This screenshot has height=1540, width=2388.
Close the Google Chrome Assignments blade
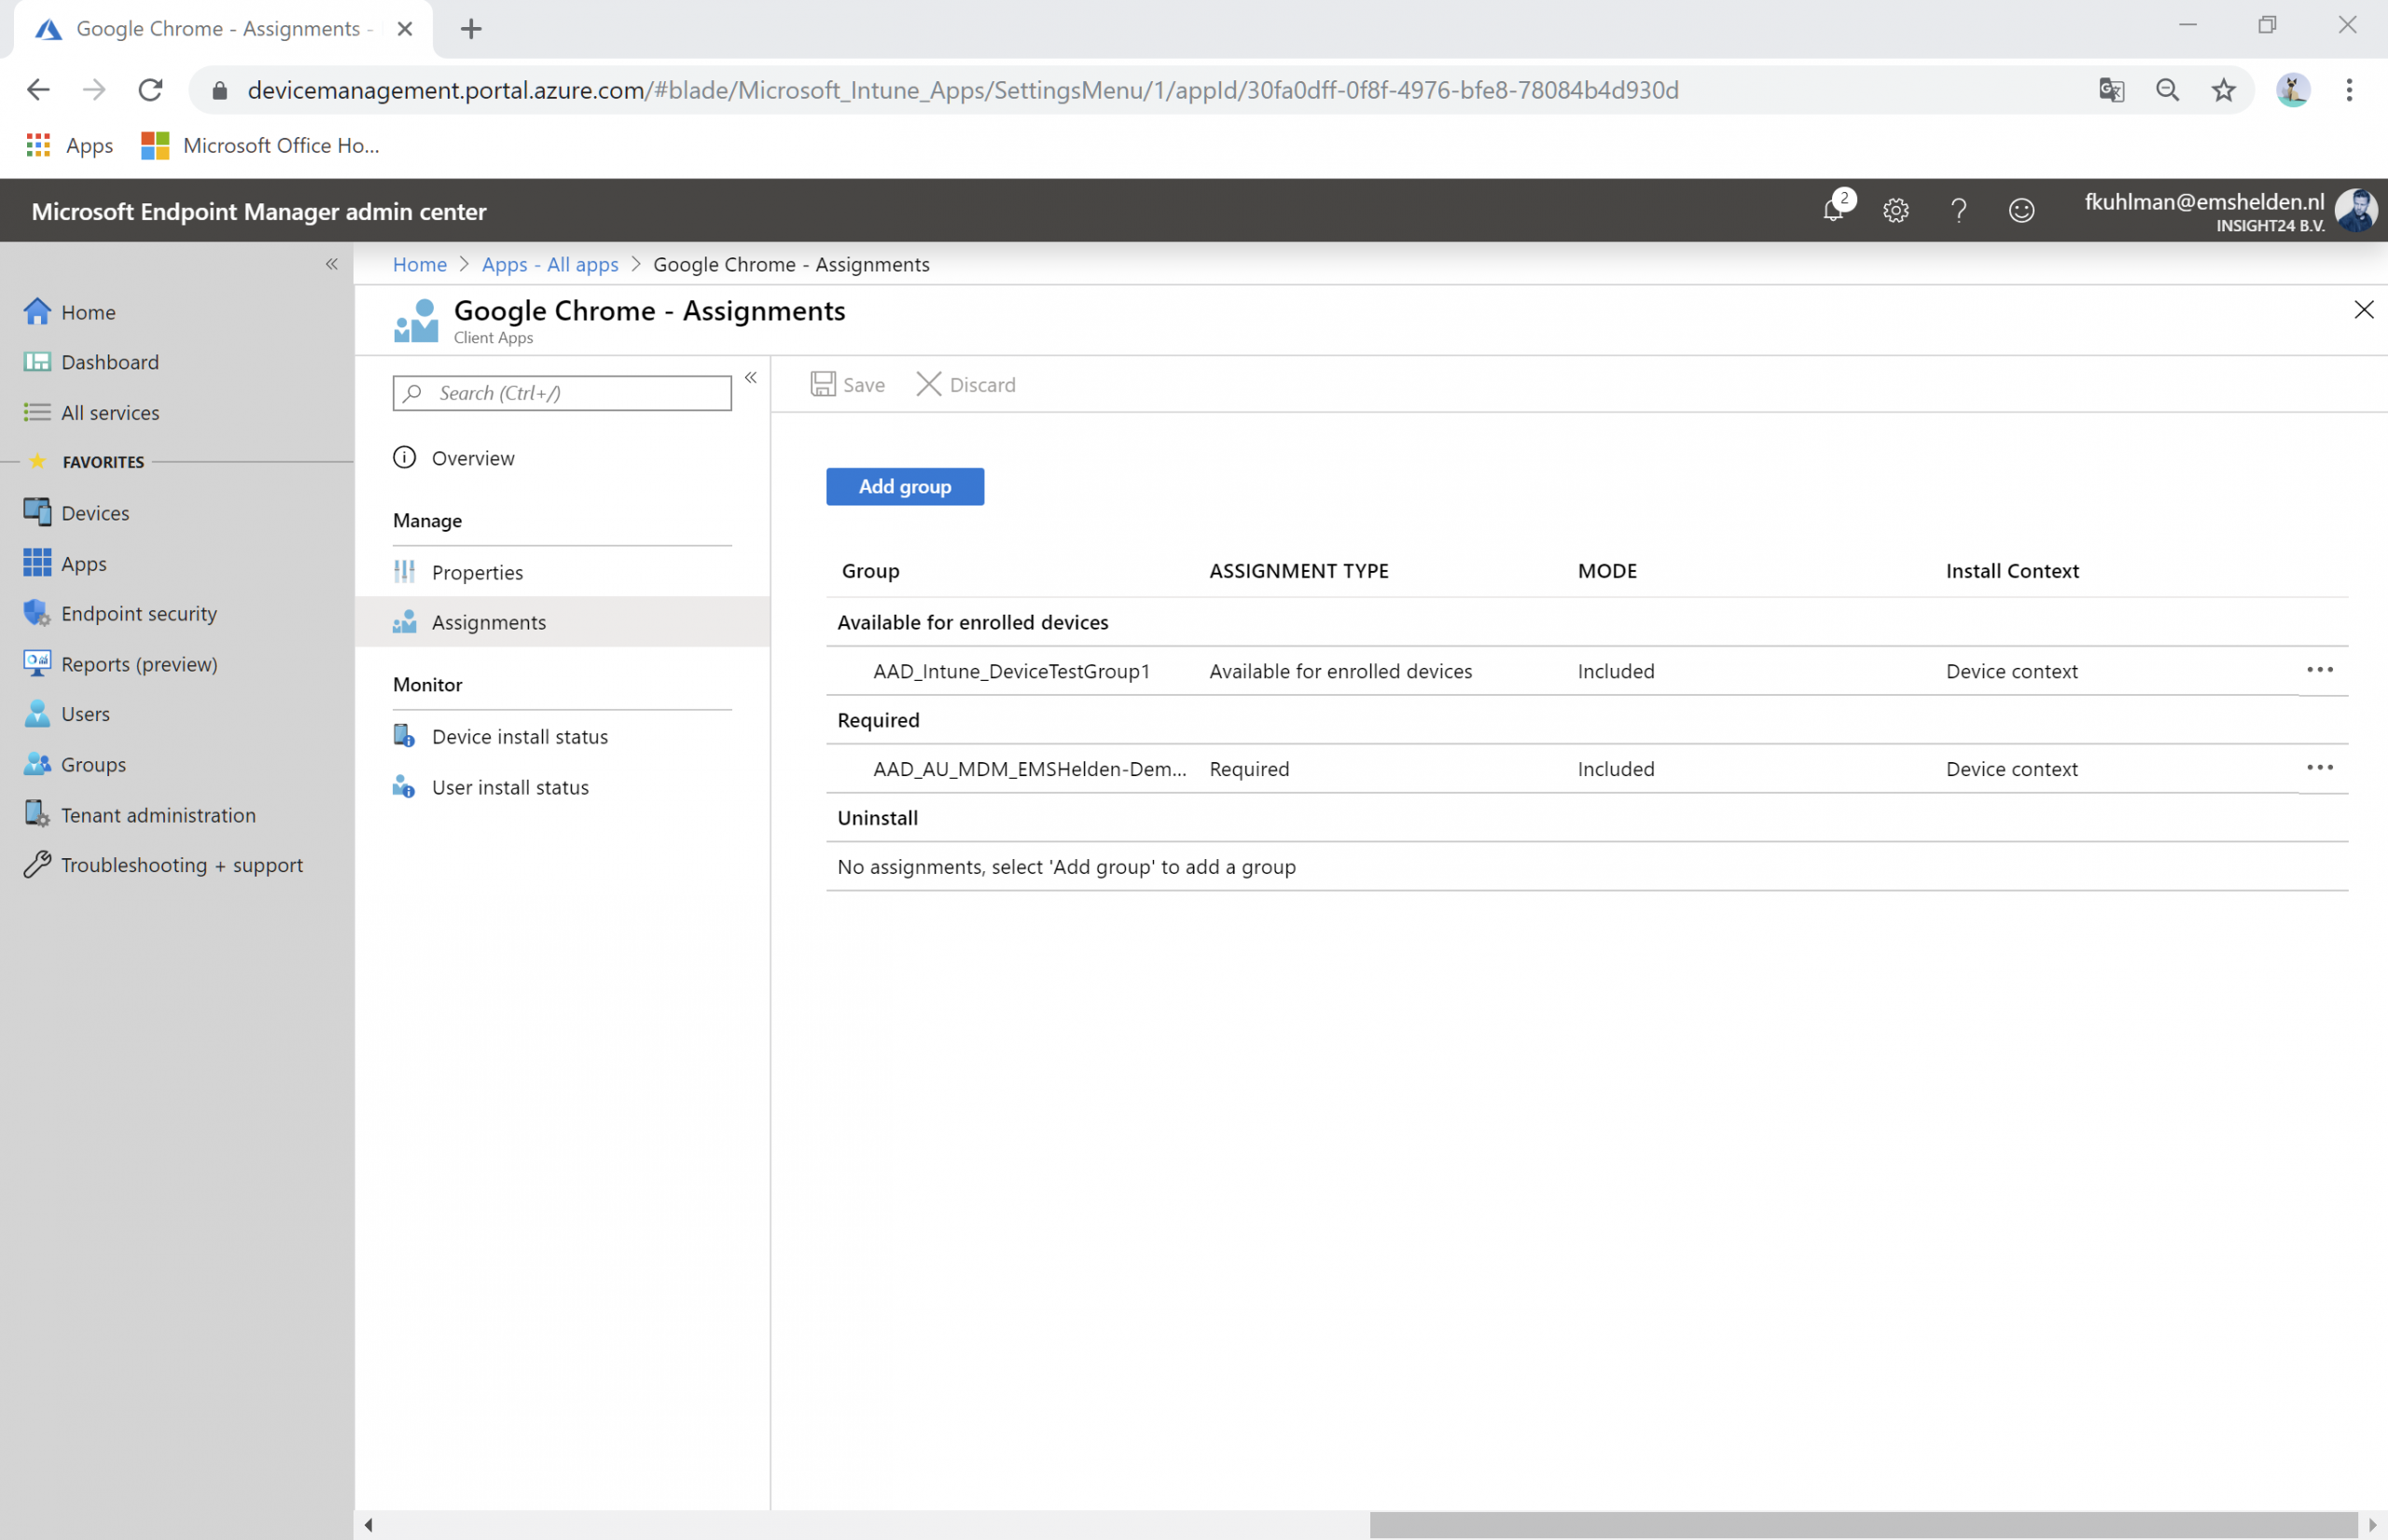[x=2364, y=310]
